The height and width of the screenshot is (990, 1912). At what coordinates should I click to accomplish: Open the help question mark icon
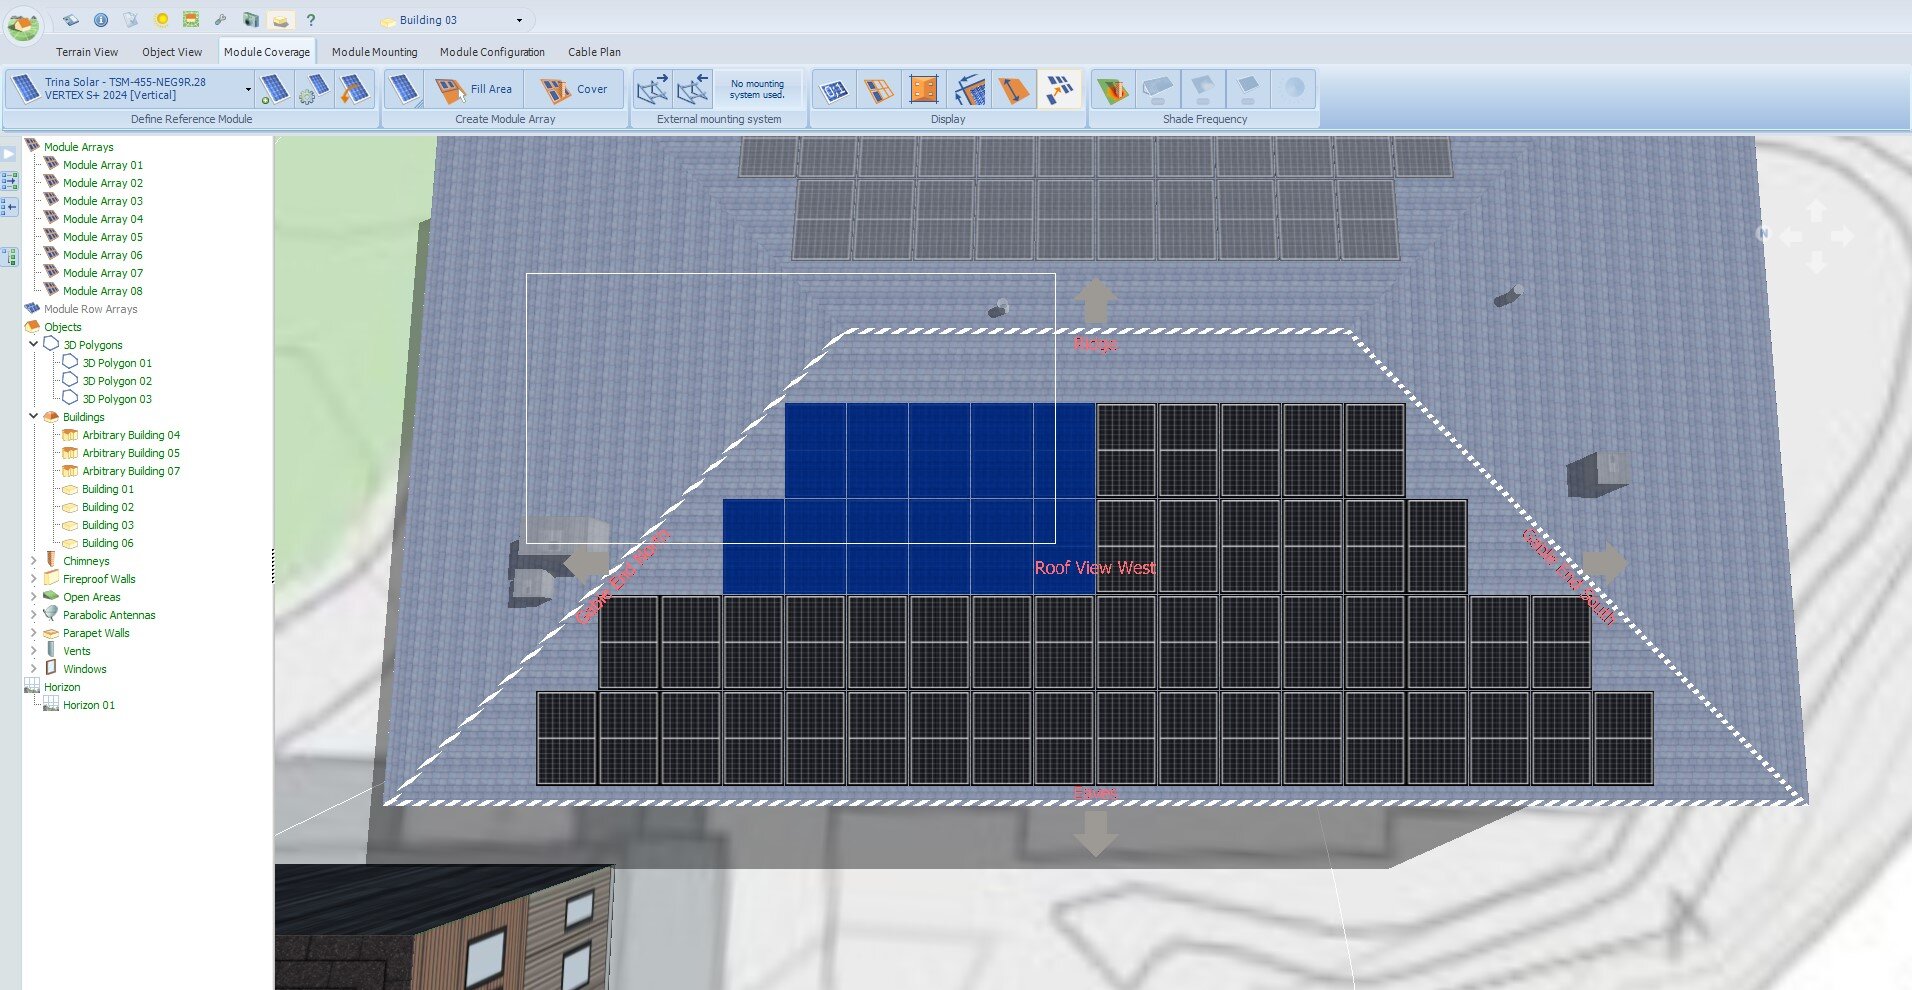point(311,20)
